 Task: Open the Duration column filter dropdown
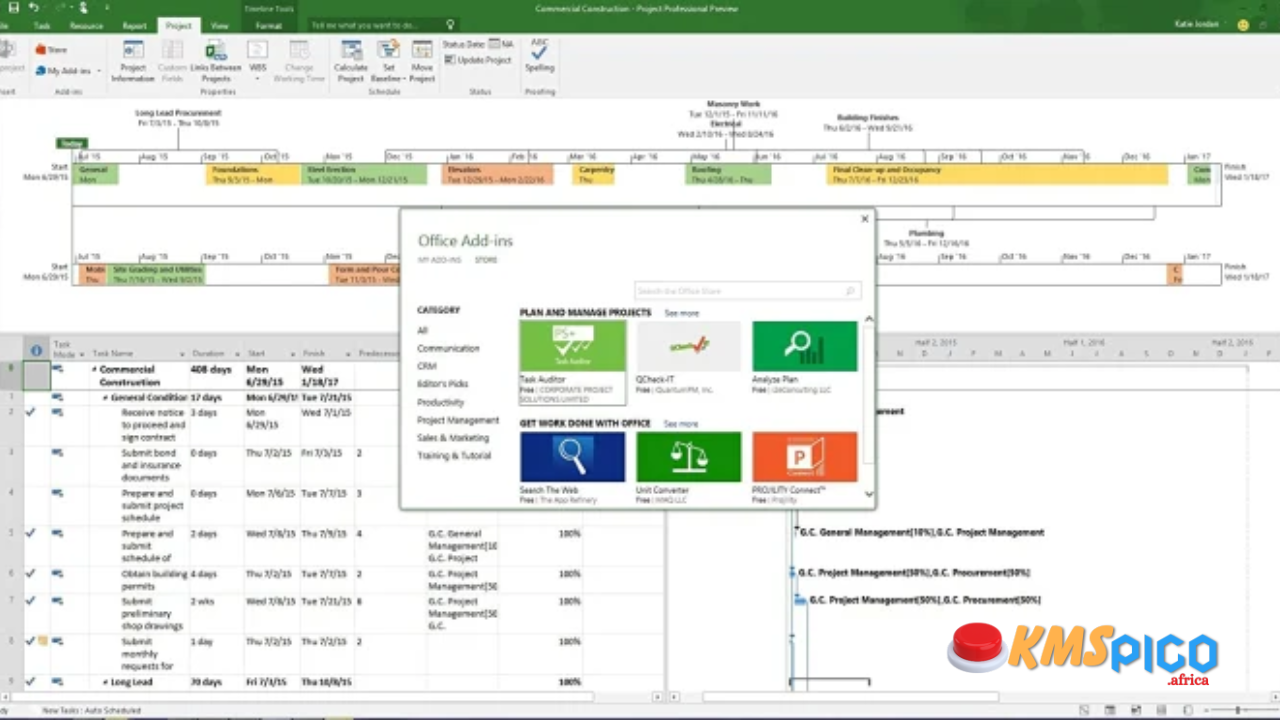click(x=237, y=354)
